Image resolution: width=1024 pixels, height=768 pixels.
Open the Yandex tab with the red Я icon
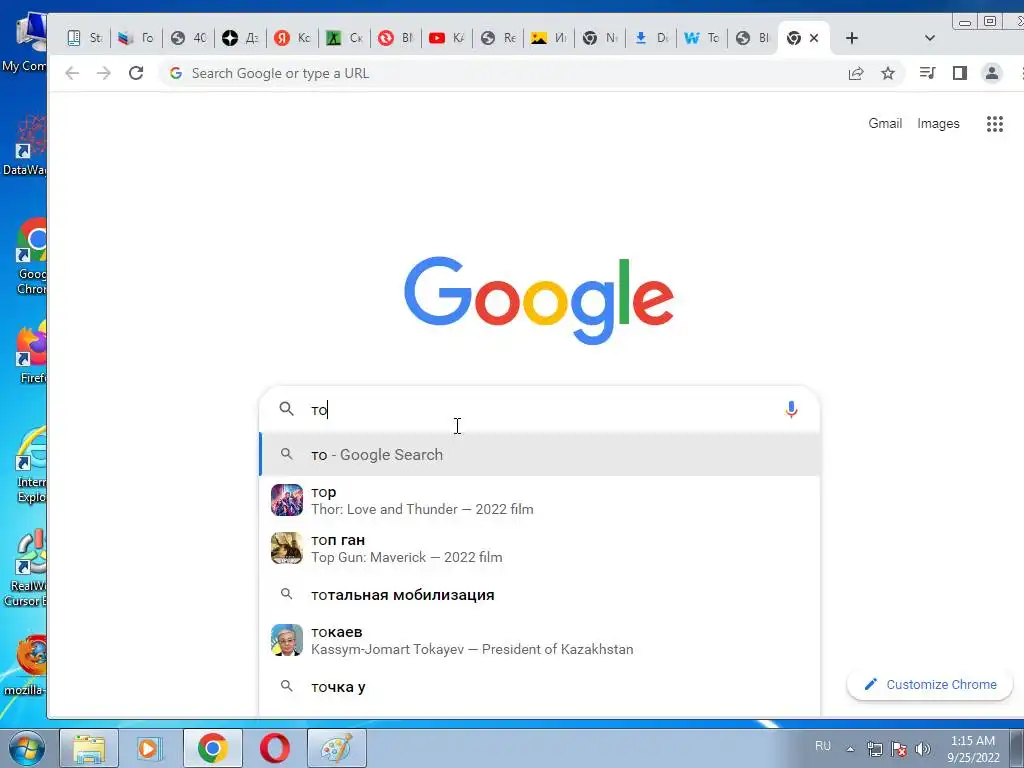pos(292,38)
